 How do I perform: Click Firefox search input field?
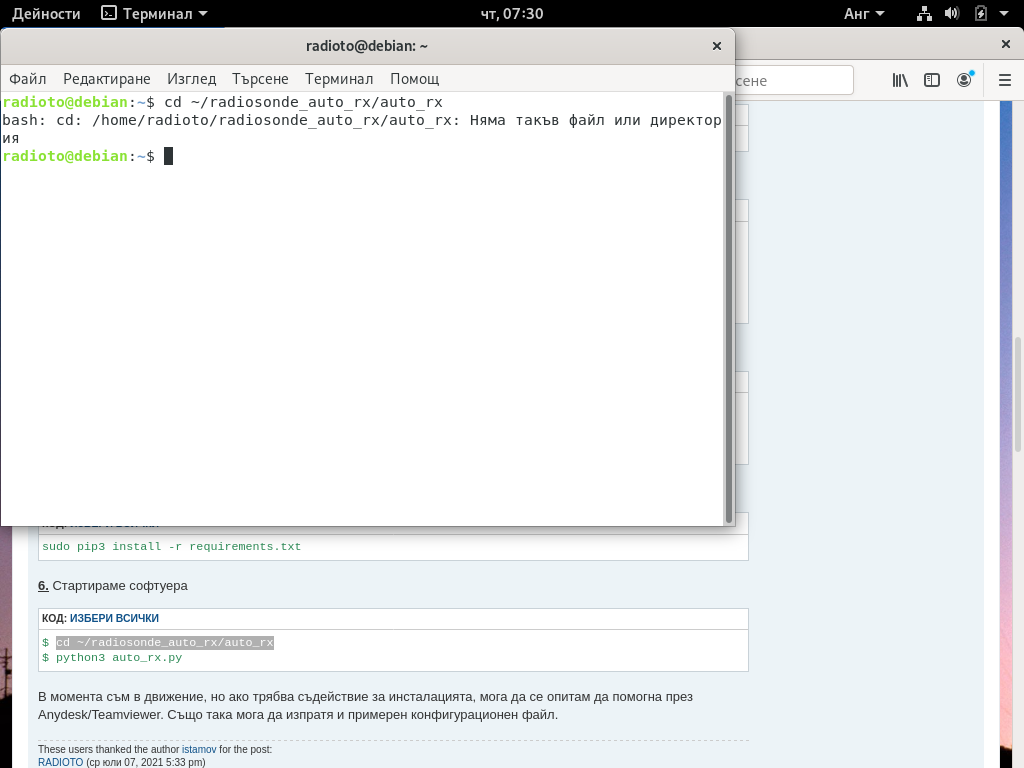pos(793,80)
